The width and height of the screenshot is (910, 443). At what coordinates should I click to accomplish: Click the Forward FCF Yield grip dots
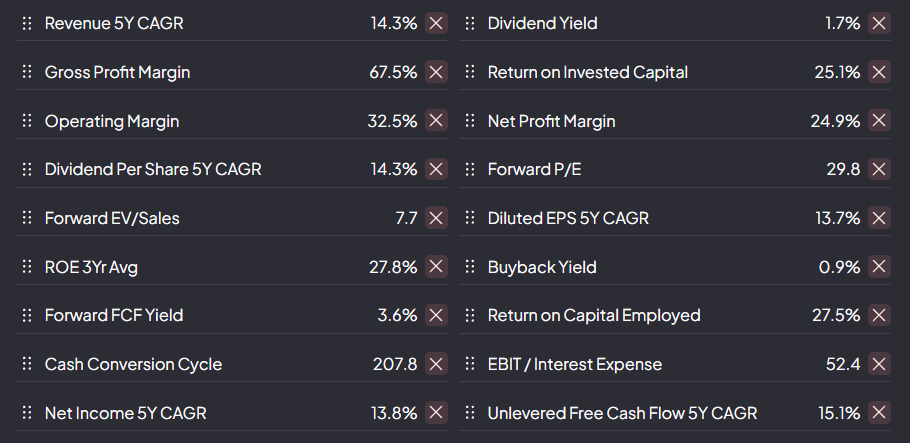pos(27,315)
